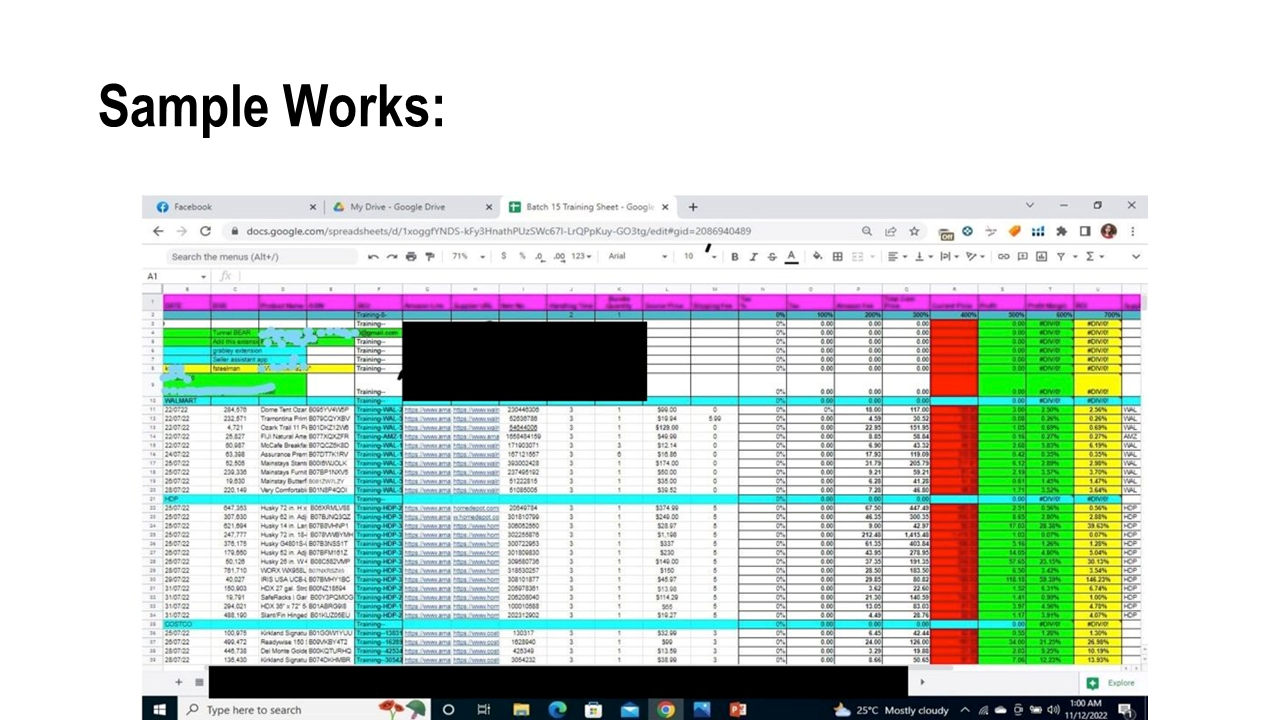Click the WALMART section cell
This screenshot has width=1280, height=720.
click(187, 400)
